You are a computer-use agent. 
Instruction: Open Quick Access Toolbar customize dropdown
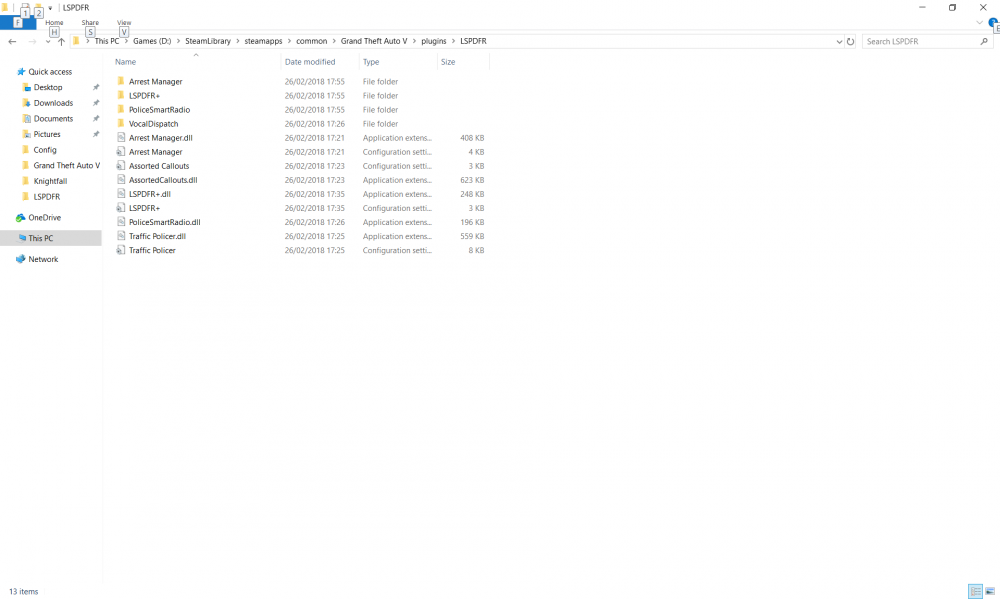50,8
